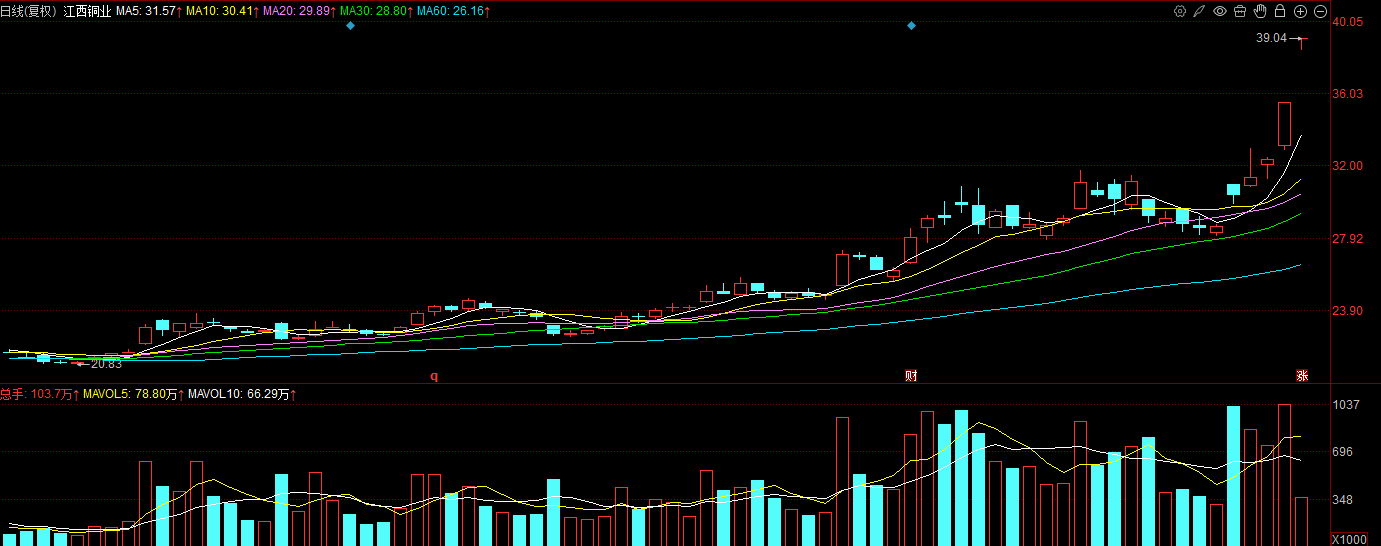Click the 20.83 low price label

point(106,364)
